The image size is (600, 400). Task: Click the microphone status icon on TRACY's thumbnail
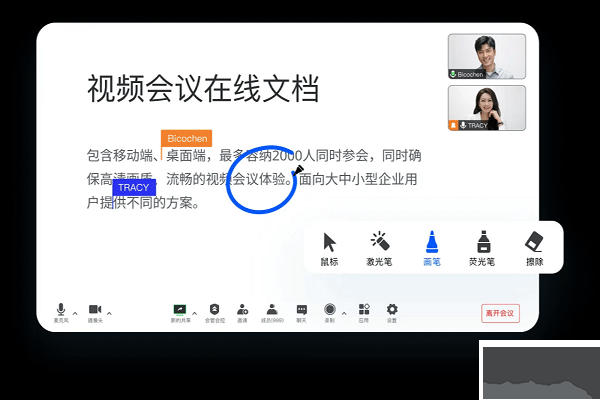463,125
